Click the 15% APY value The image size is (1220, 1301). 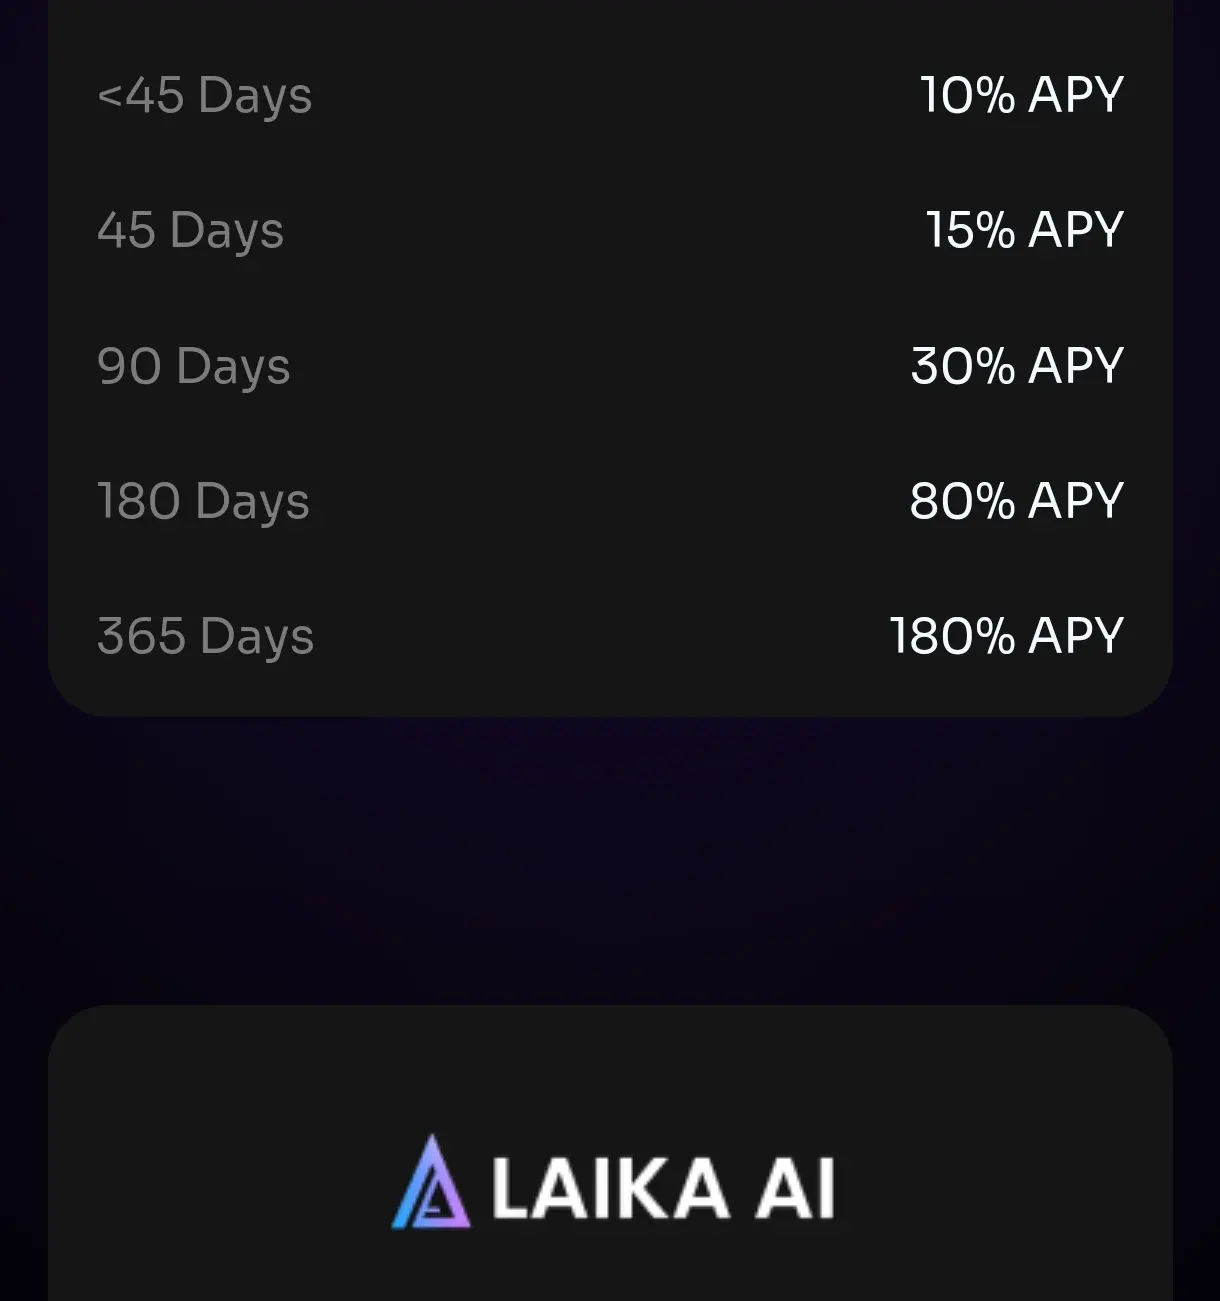click(1025, 230)
